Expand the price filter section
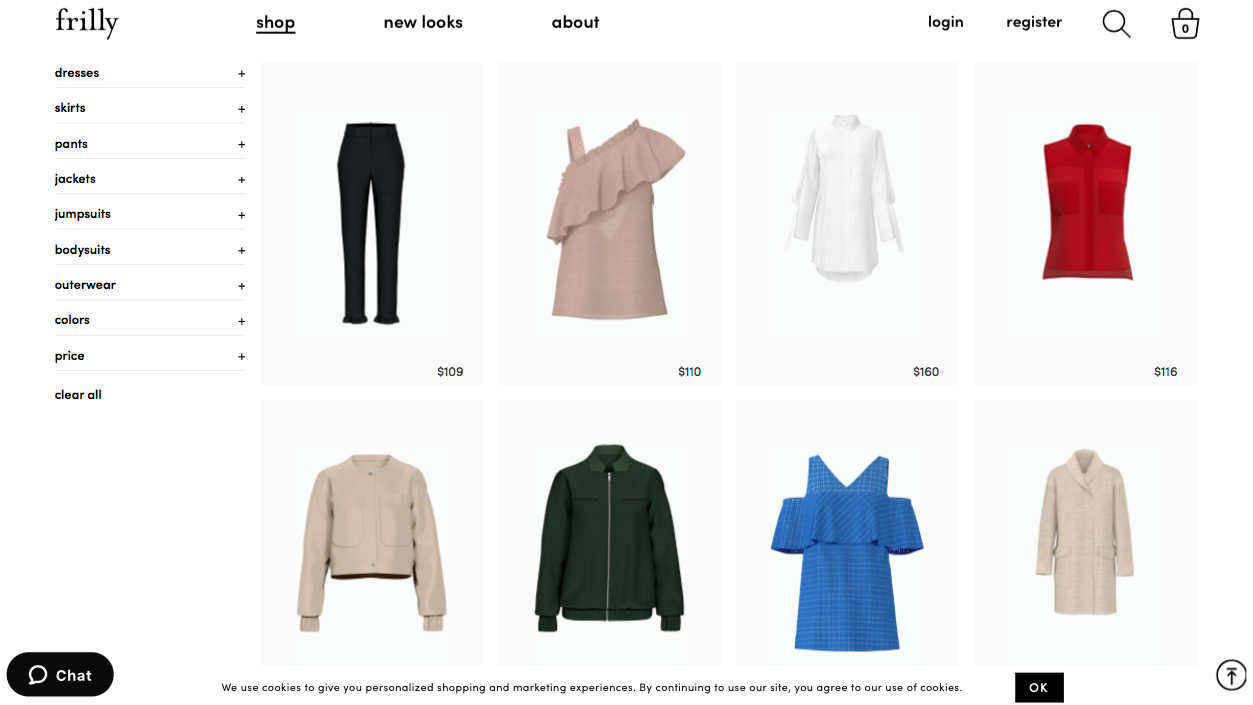 (x=150, y=356)
